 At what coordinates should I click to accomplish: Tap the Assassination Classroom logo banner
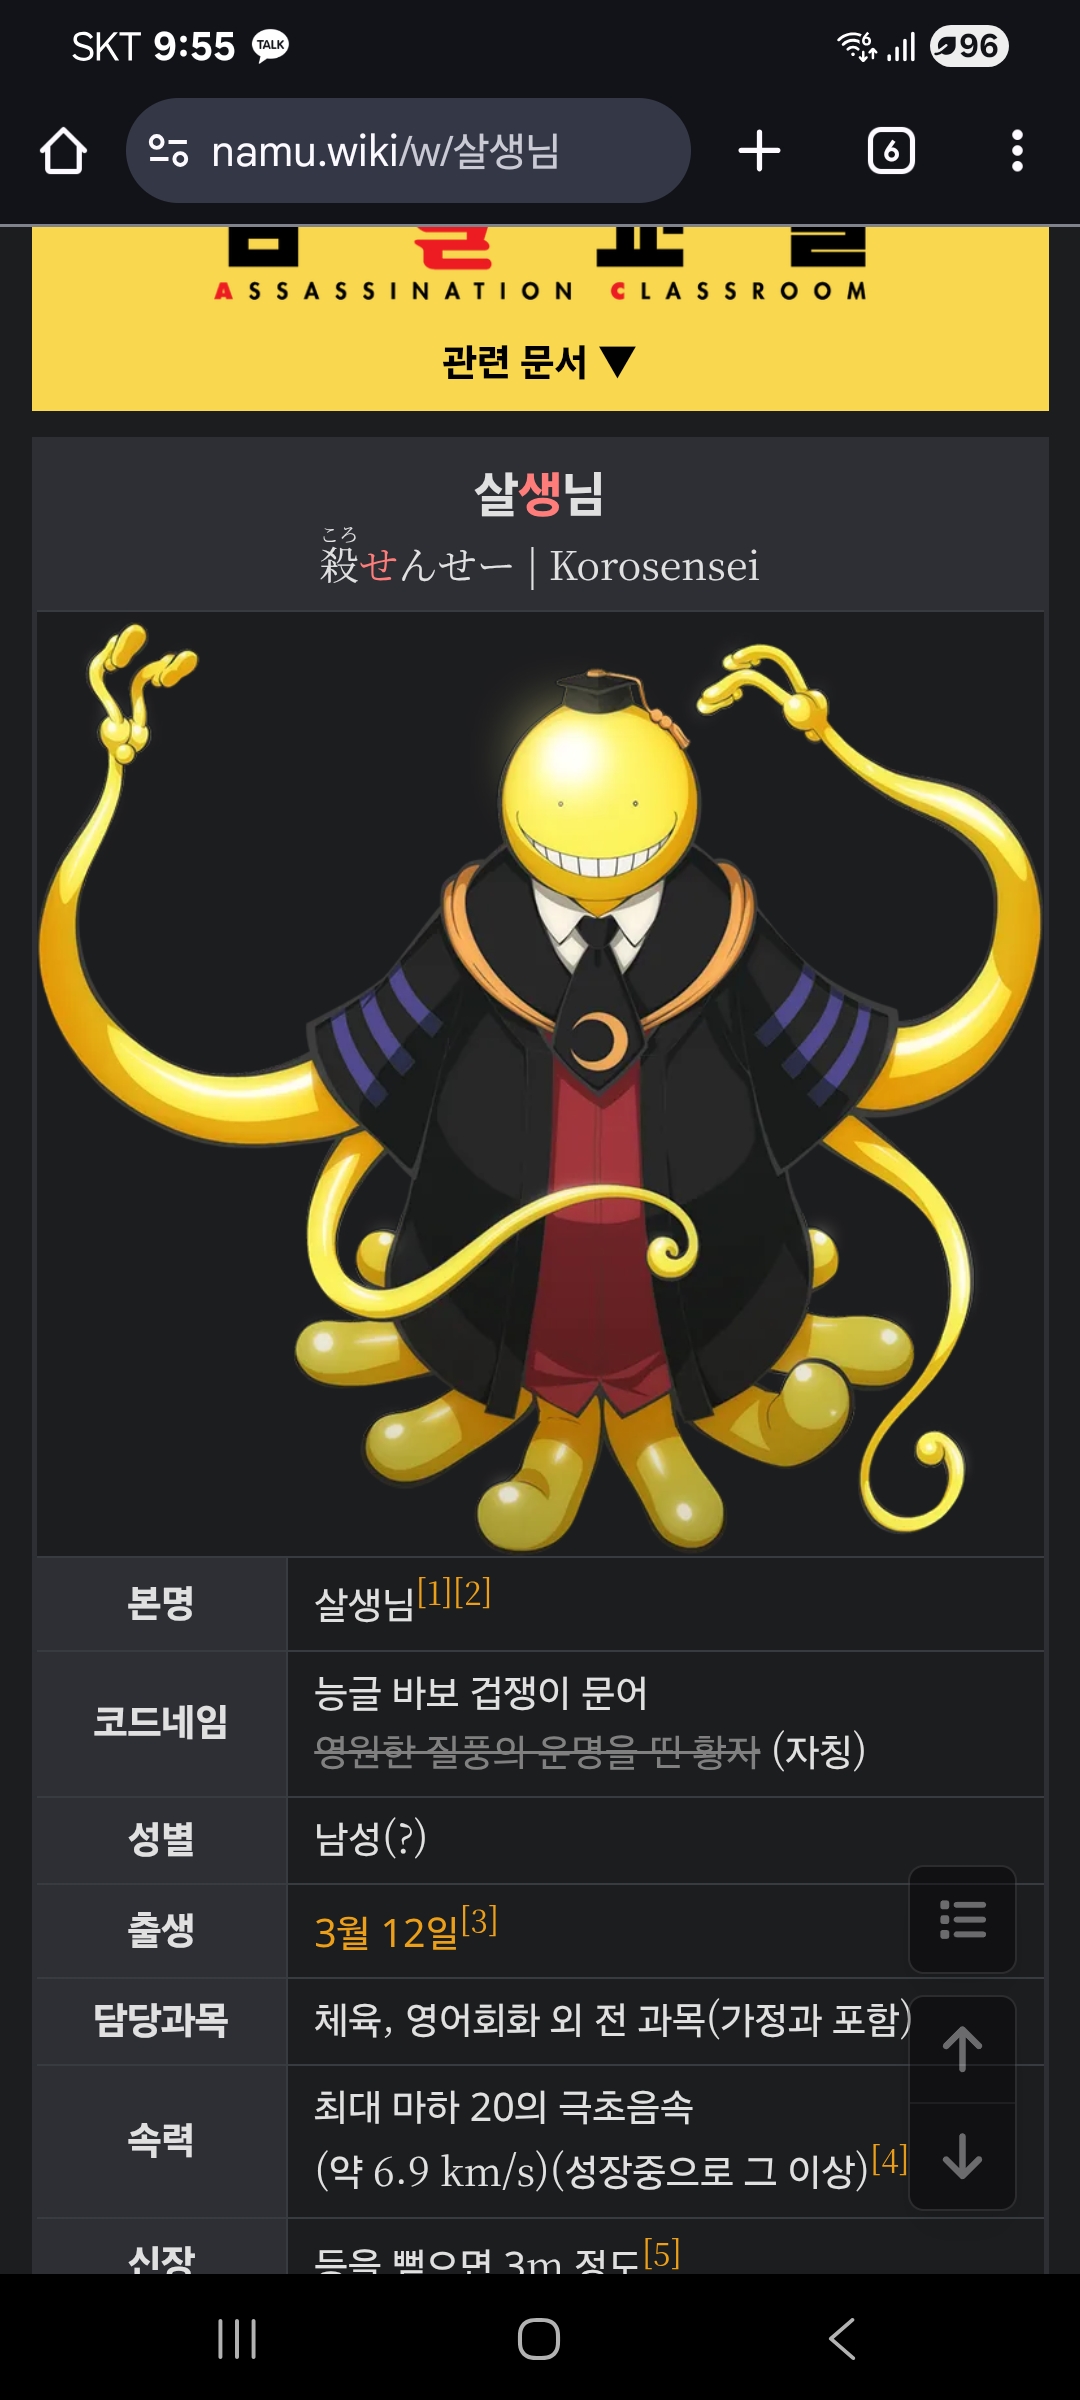click(540, 265)
